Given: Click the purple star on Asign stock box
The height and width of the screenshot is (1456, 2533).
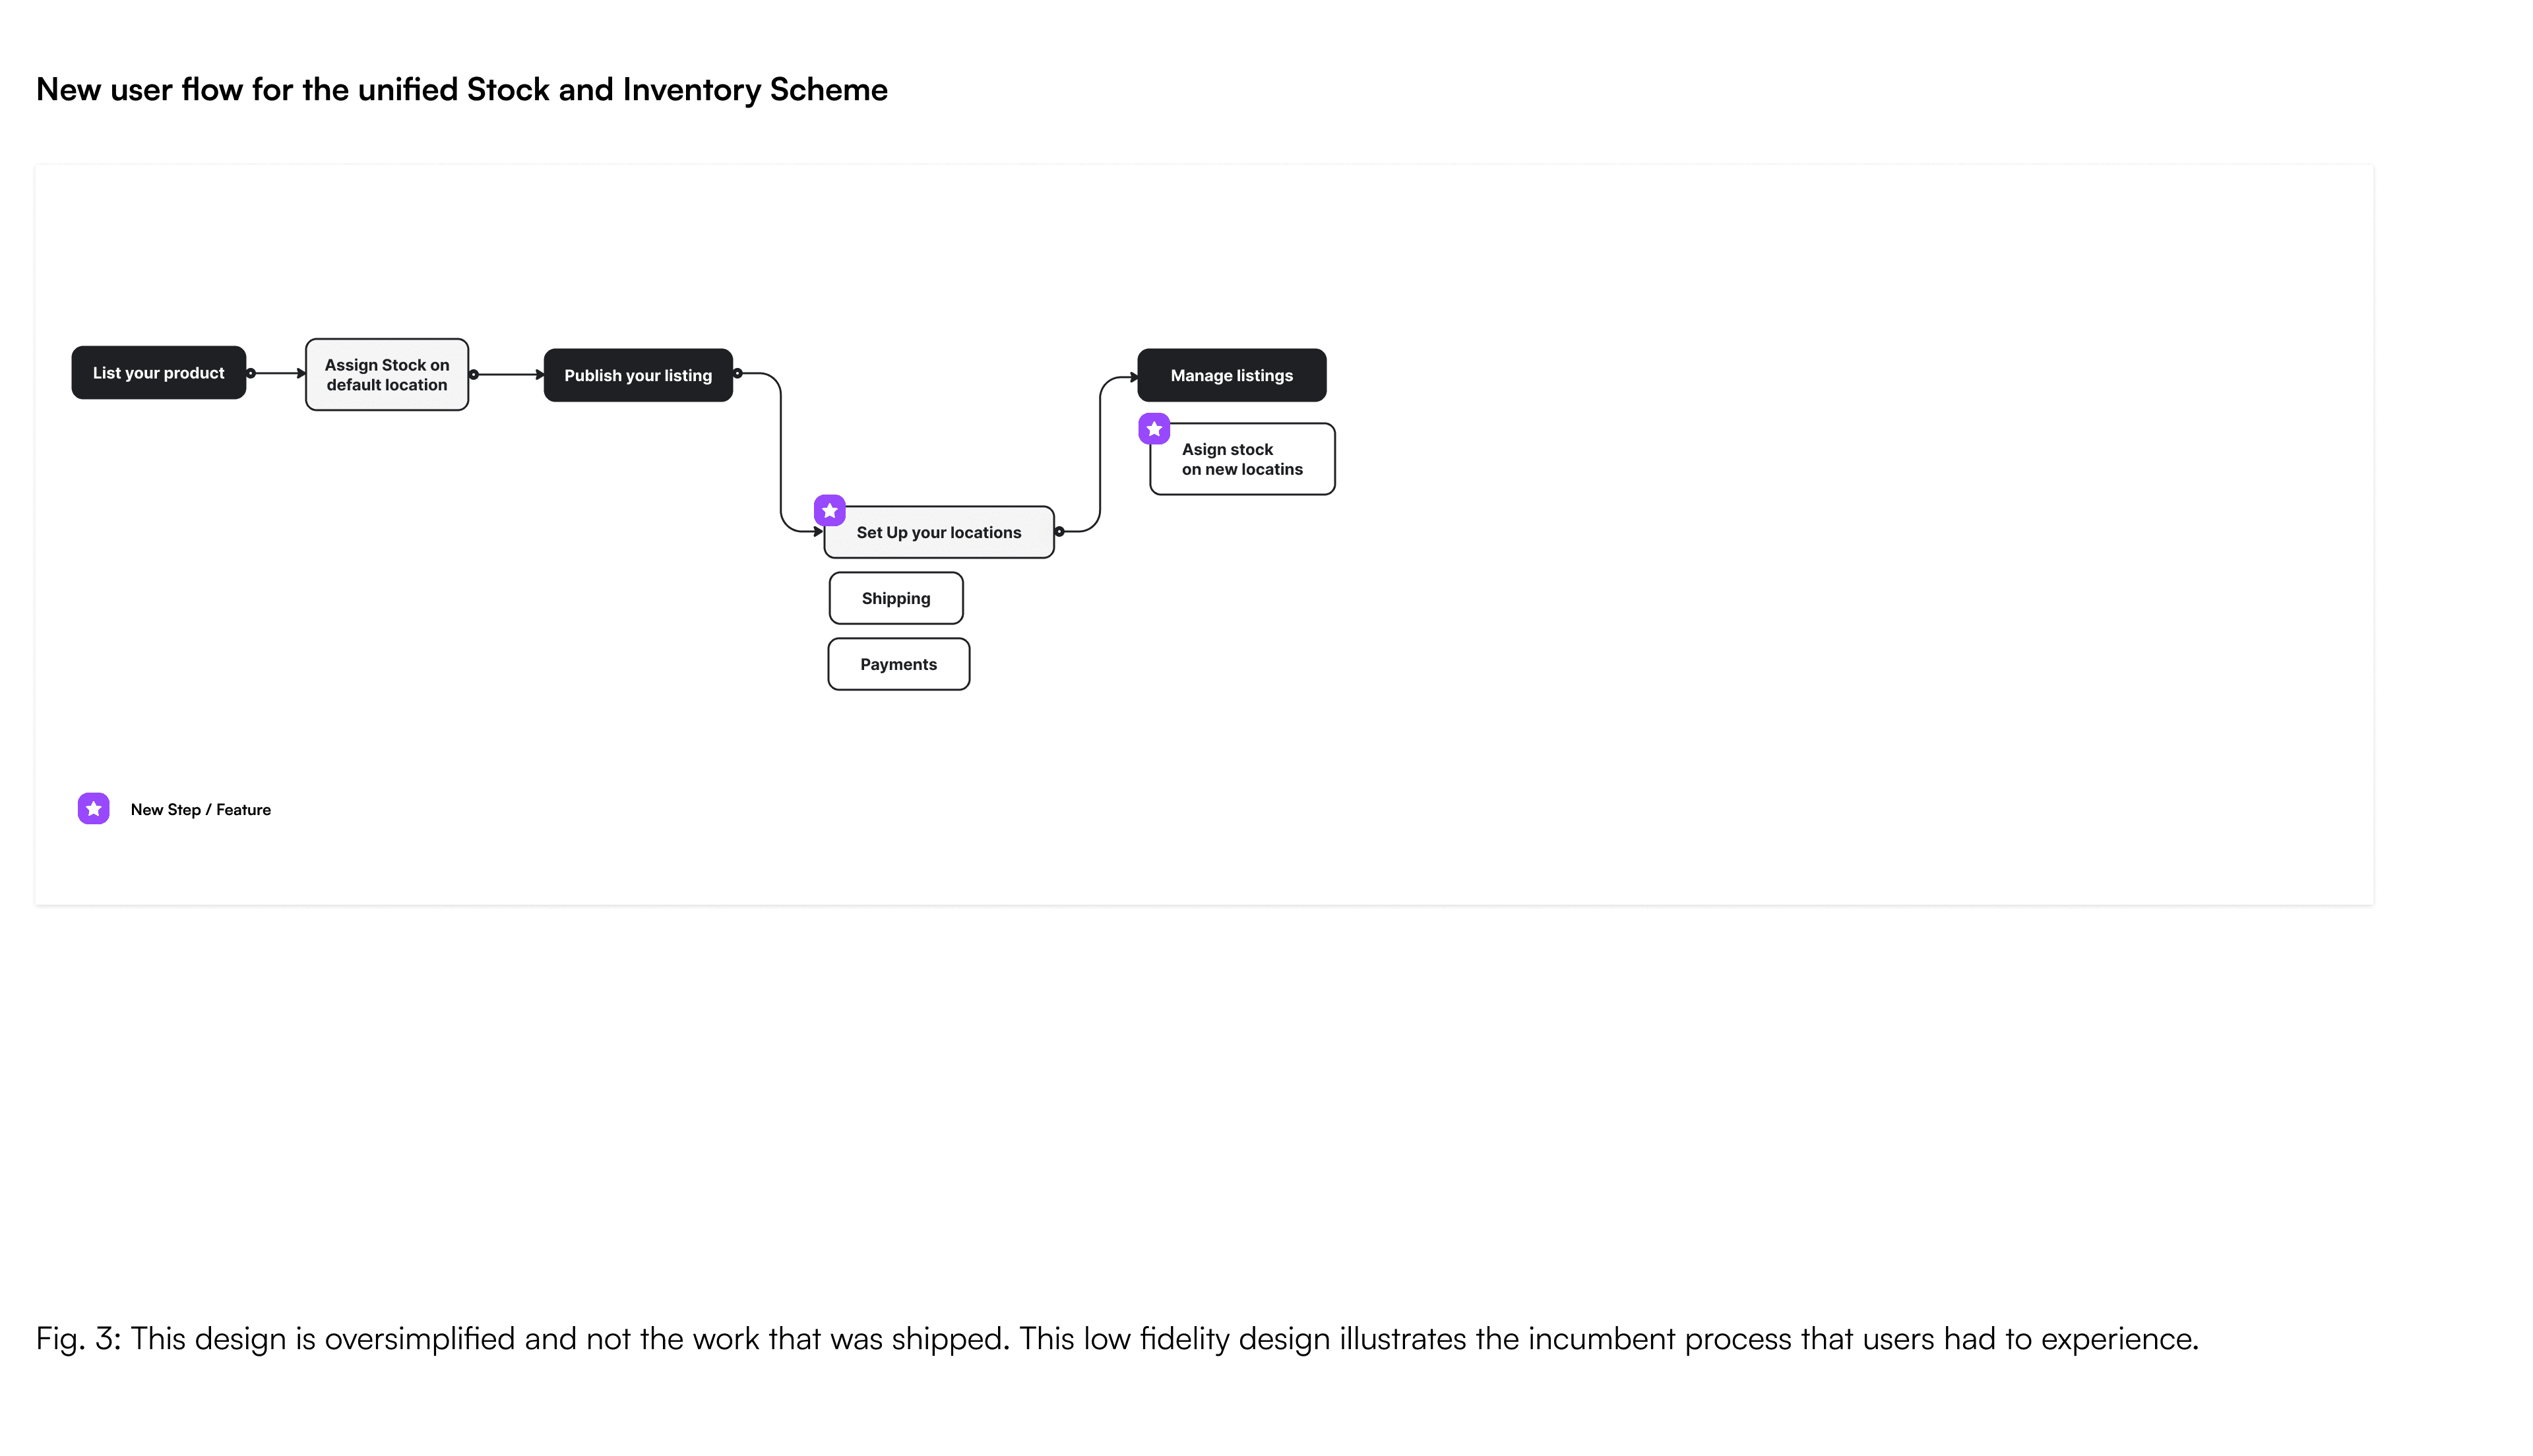Looking at the screenshot, I should point(1154,429).
